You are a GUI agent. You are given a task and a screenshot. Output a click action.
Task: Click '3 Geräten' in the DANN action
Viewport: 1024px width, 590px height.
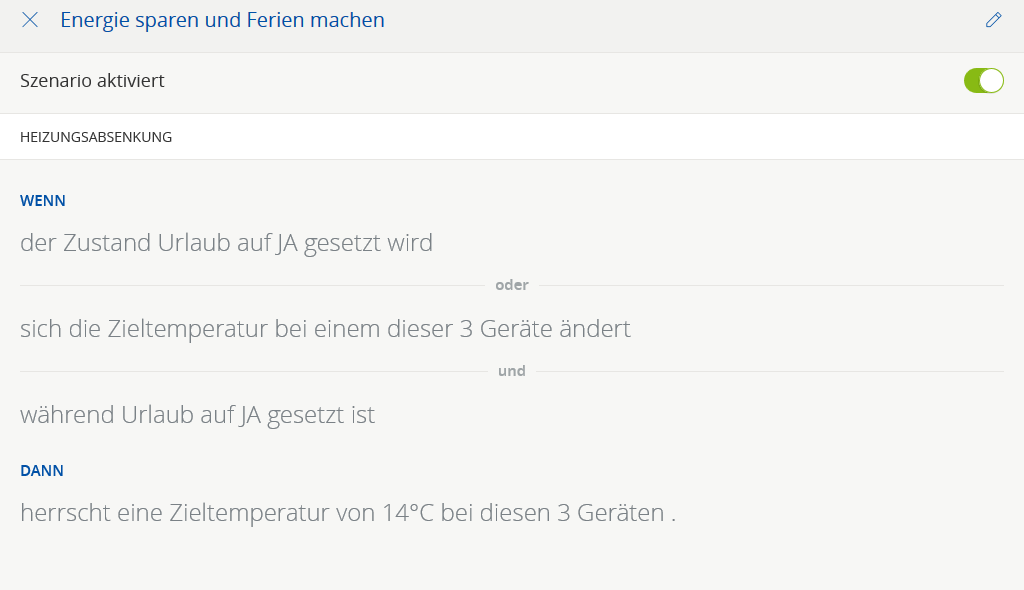tap(610, 513)
